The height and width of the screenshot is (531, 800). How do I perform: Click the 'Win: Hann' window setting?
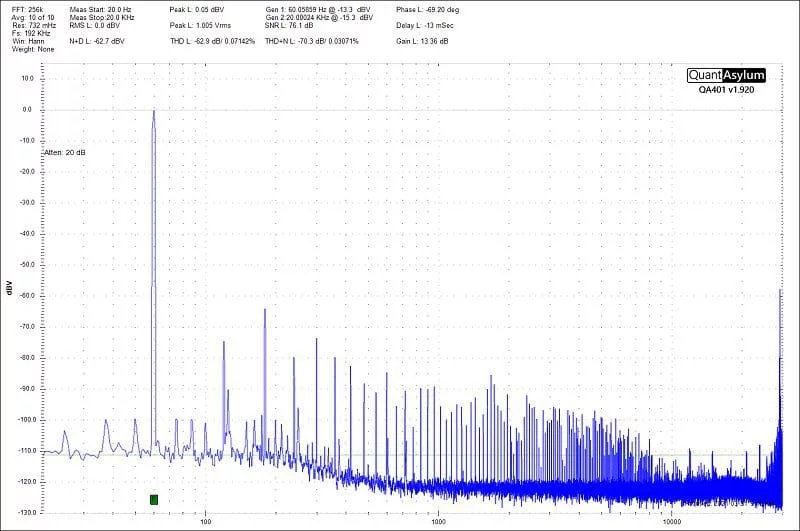28,41
